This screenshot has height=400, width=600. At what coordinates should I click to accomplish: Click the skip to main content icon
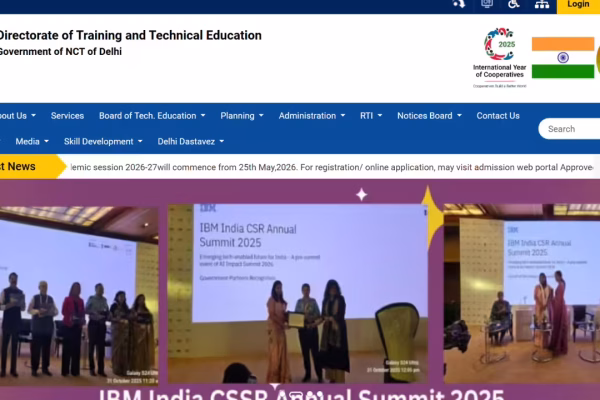459,4
